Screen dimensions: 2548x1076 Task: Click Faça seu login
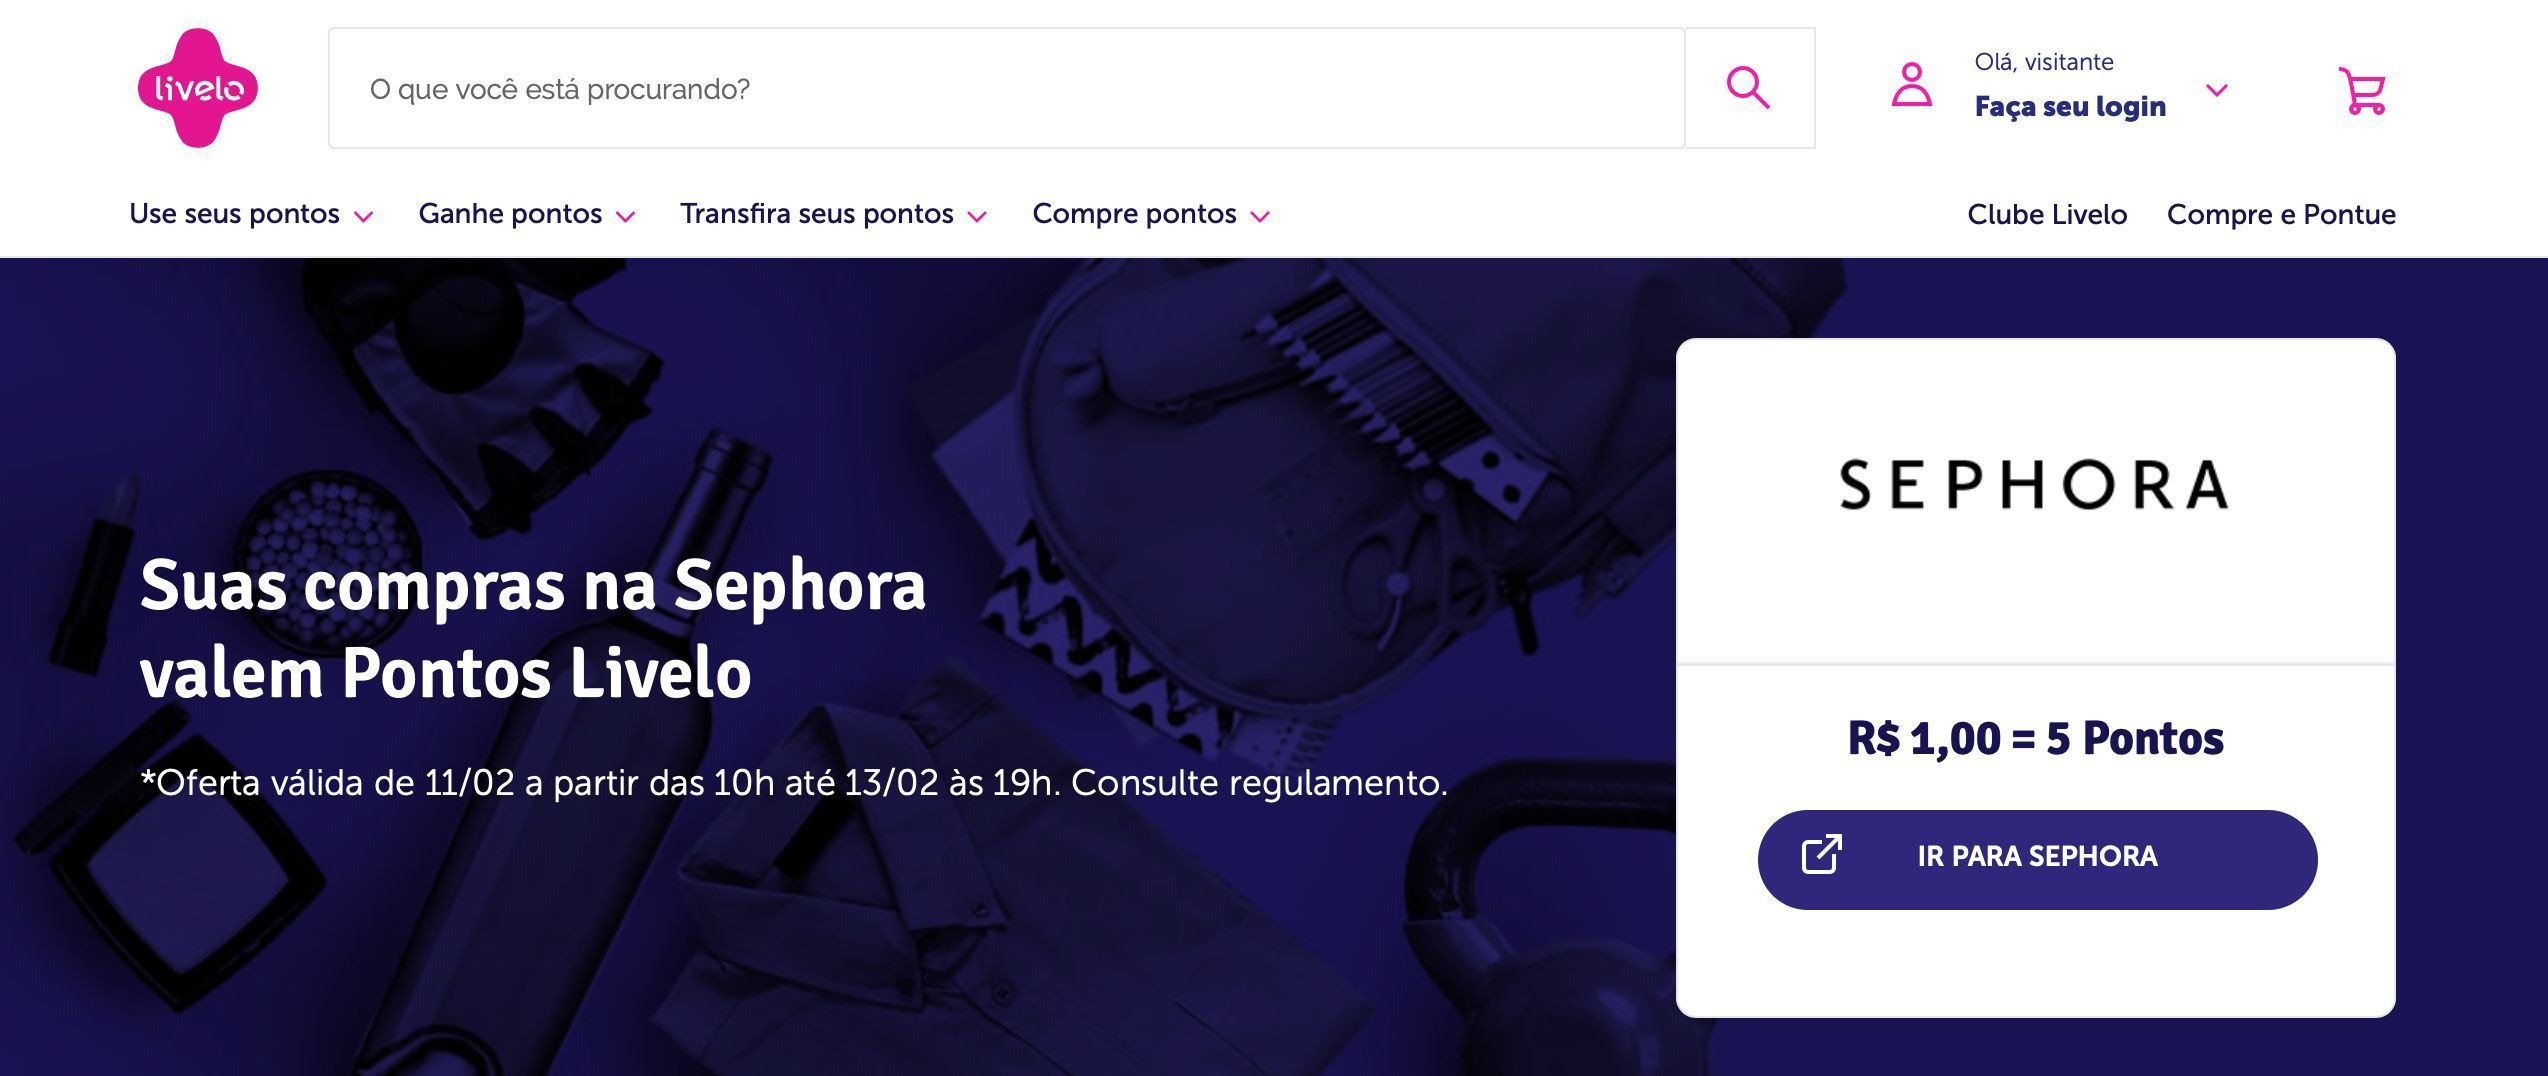click(x=2070, y=106)
